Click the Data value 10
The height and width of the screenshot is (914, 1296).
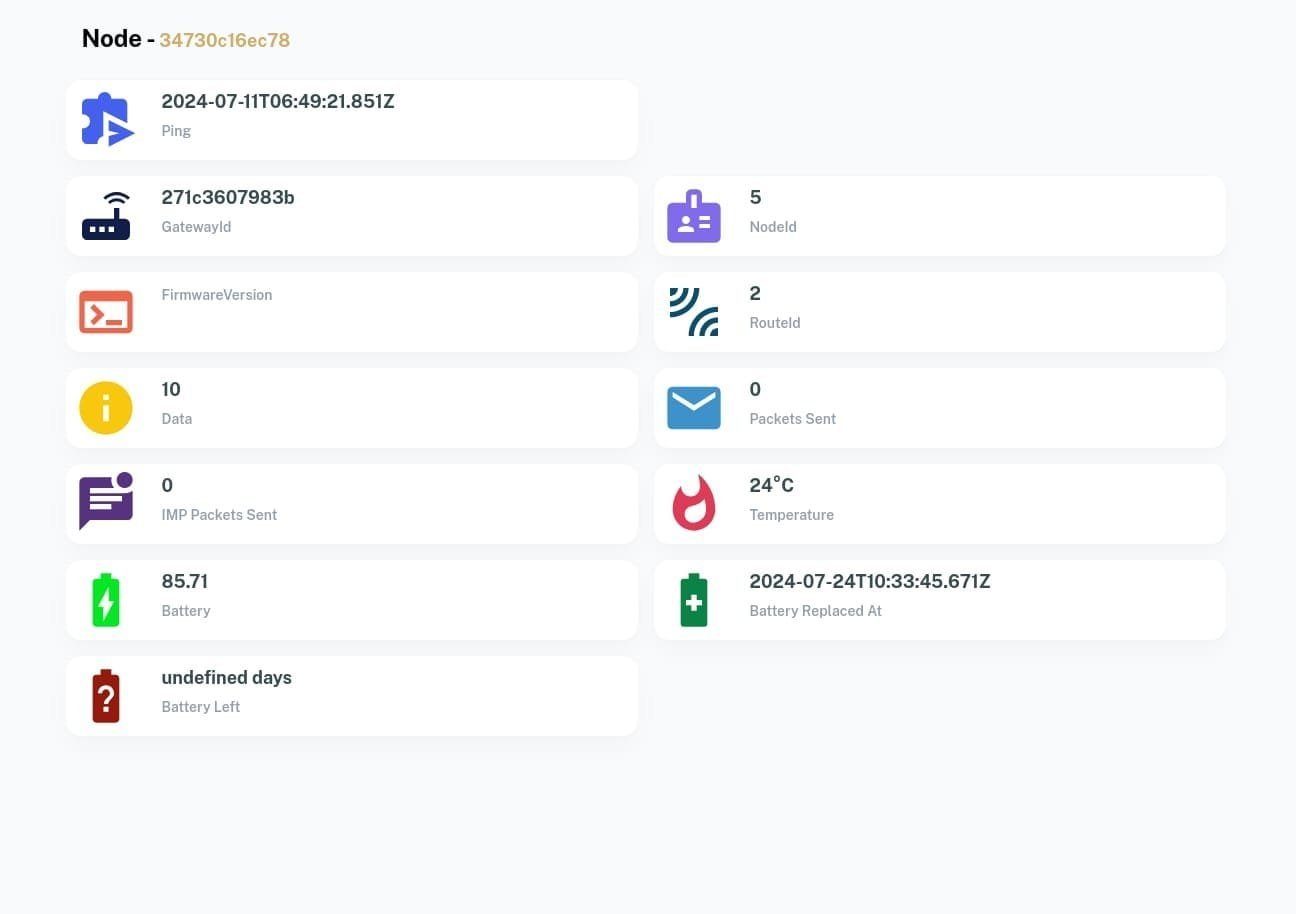pyautogui.click(x=171, y=389)
